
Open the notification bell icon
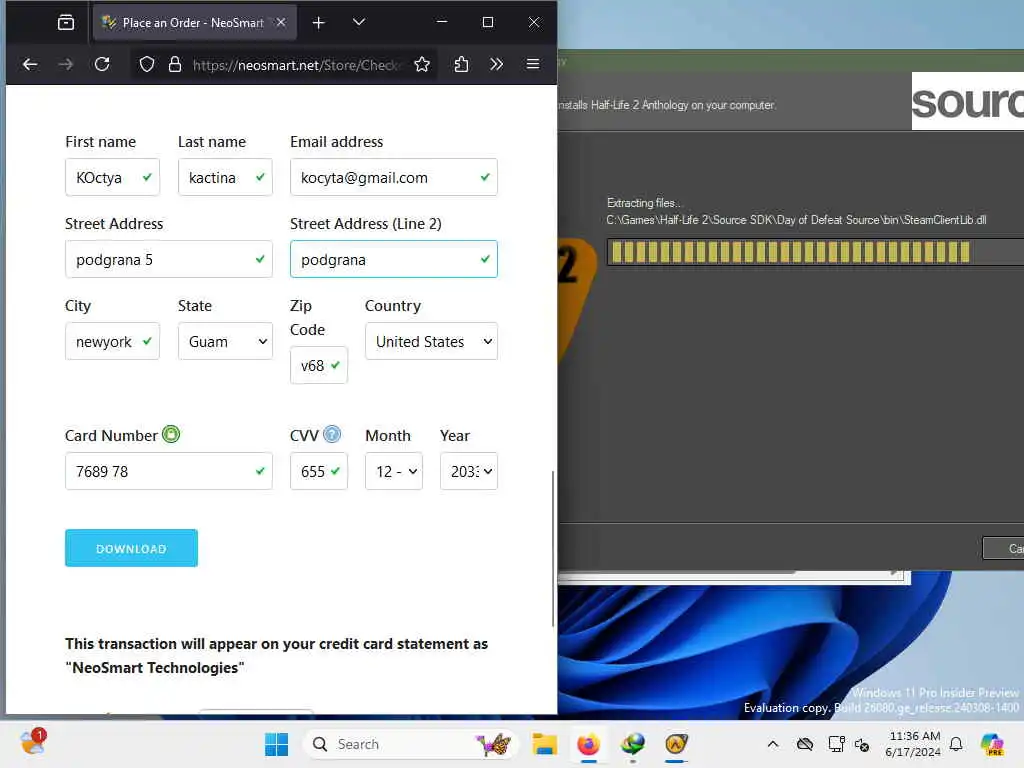pyautogui.click(x=956, y=744)
